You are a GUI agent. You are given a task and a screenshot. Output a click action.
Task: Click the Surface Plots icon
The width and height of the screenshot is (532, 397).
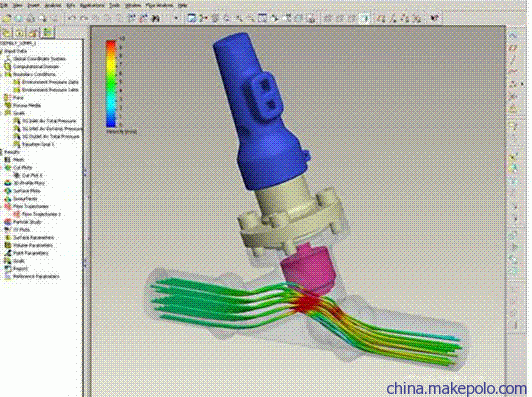click(x=8, y=191)
